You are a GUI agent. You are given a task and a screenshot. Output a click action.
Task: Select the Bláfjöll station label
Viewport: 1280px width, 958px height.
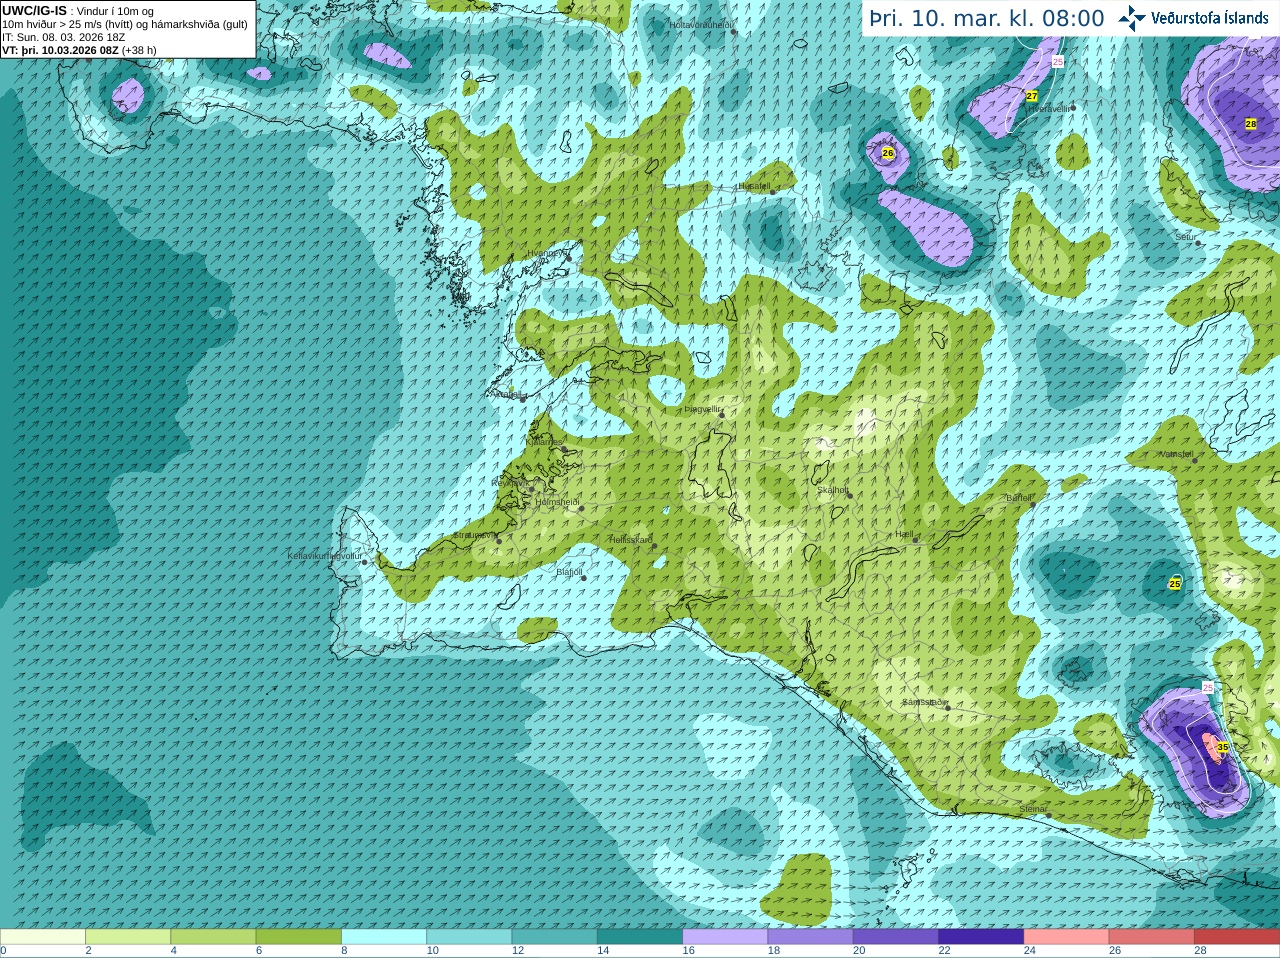pyautogui.click(x=570, y=572)
